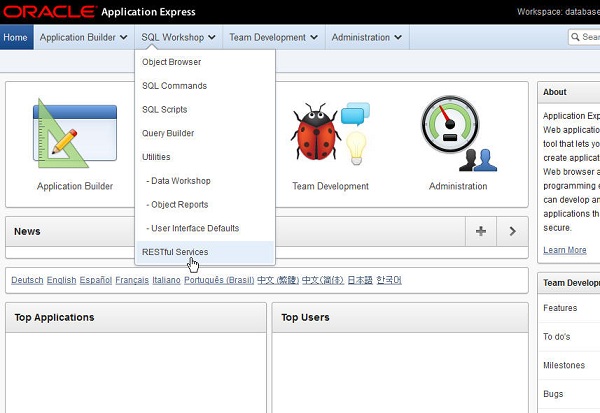This screenshot has height=413, width=600.
Task: Open the SQL Workshop tab label
Action: 173,37
